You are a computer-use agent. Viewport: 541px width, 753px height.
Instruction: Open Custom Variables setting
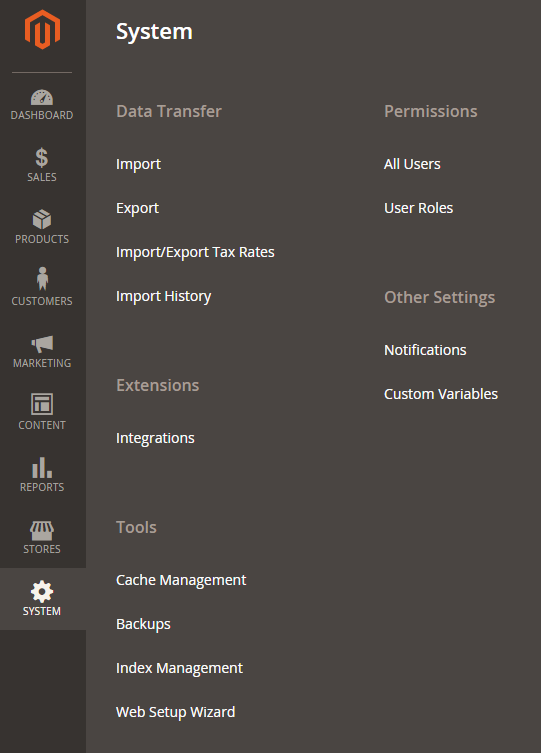click(441, 394)
